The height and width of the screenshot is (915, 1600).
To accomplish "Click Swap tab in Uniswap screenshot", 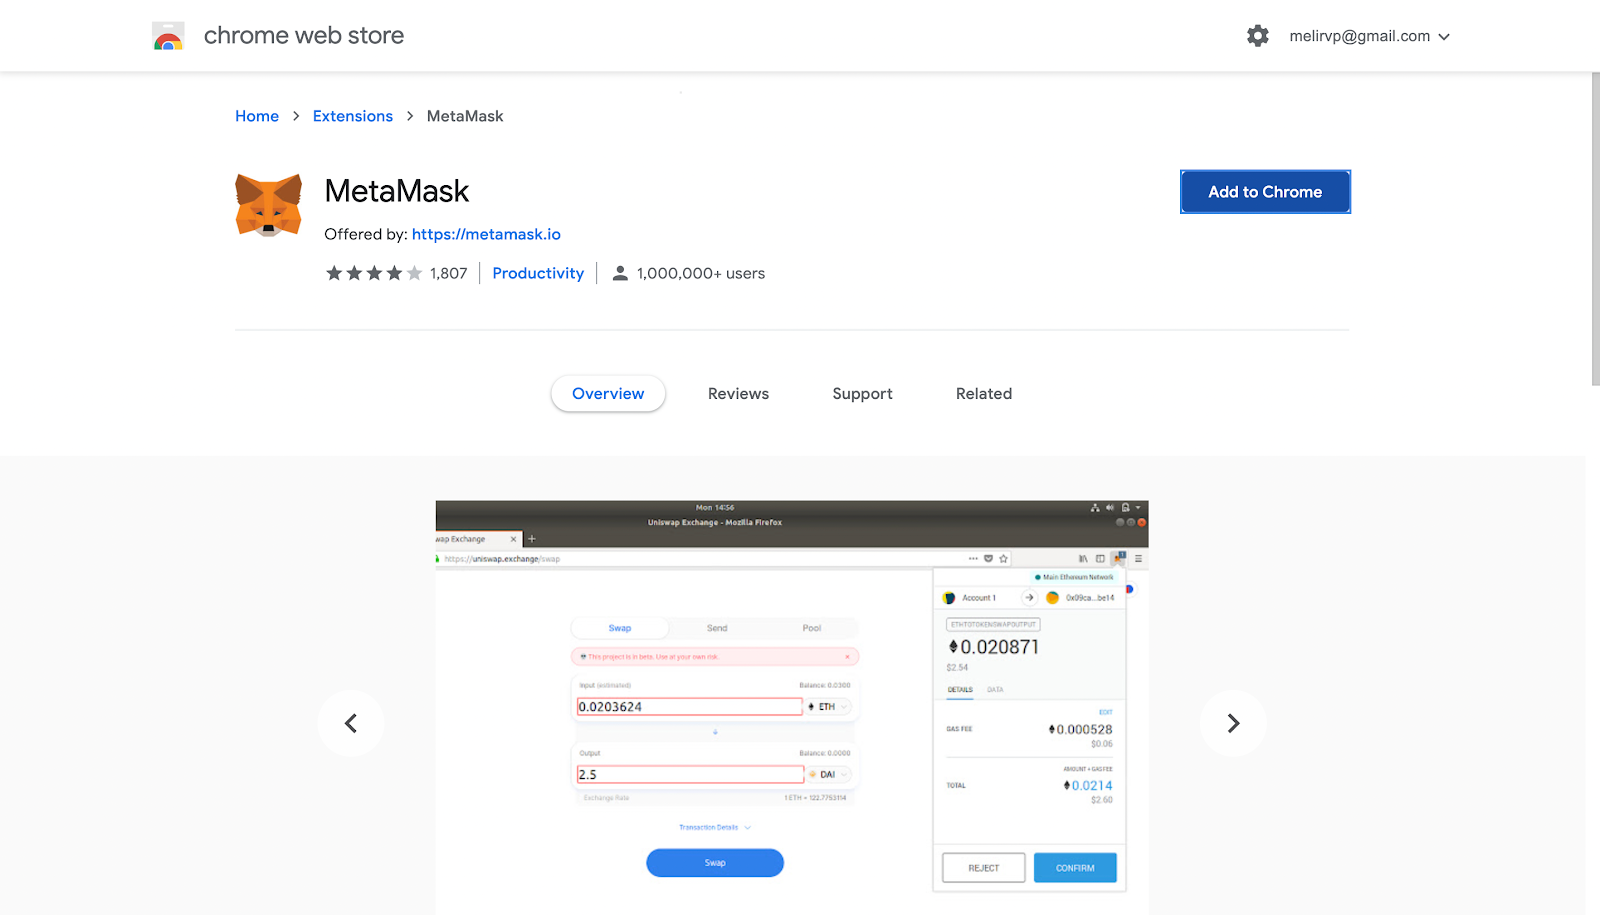I will click(x=620, y=628).
